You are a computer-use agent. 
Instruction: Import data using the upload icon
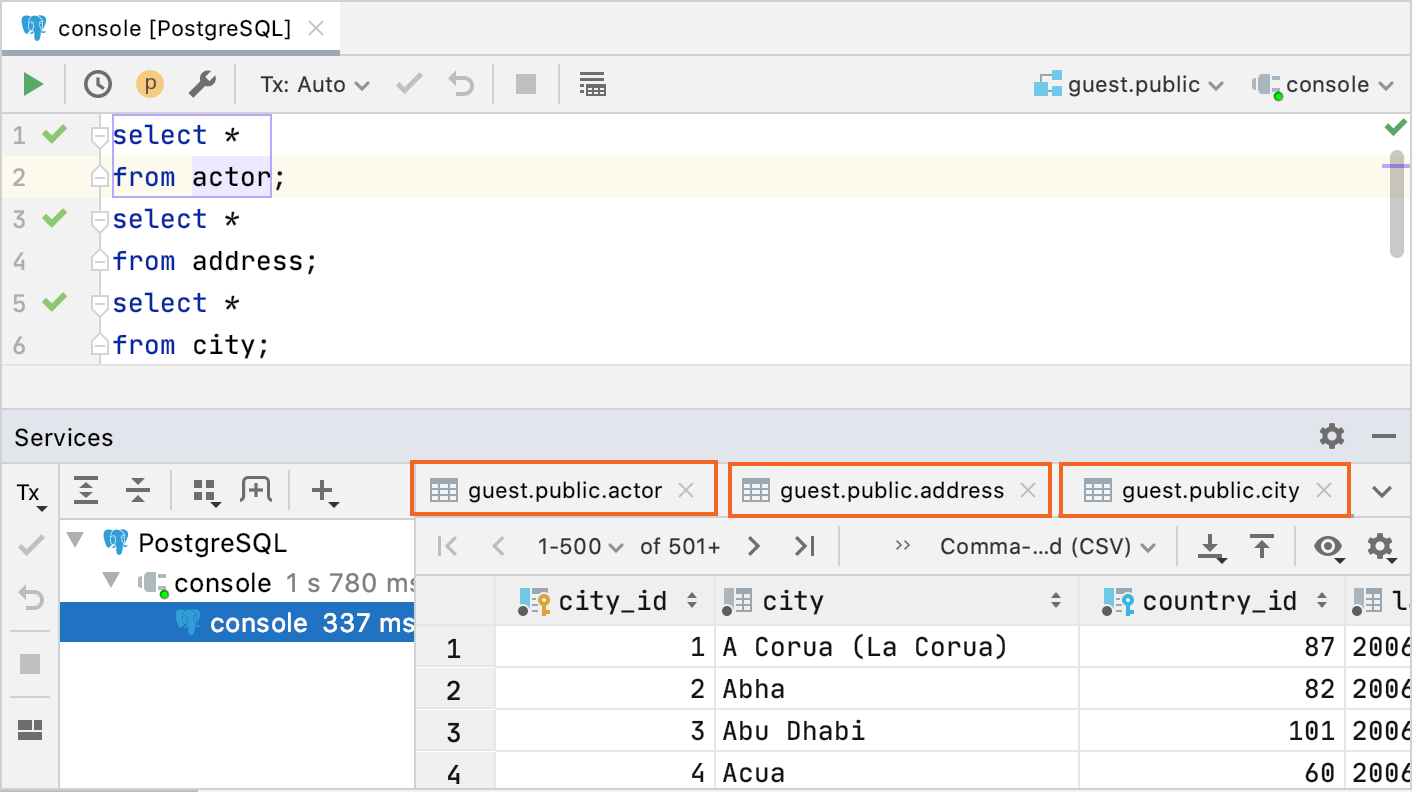[1262, 546]
